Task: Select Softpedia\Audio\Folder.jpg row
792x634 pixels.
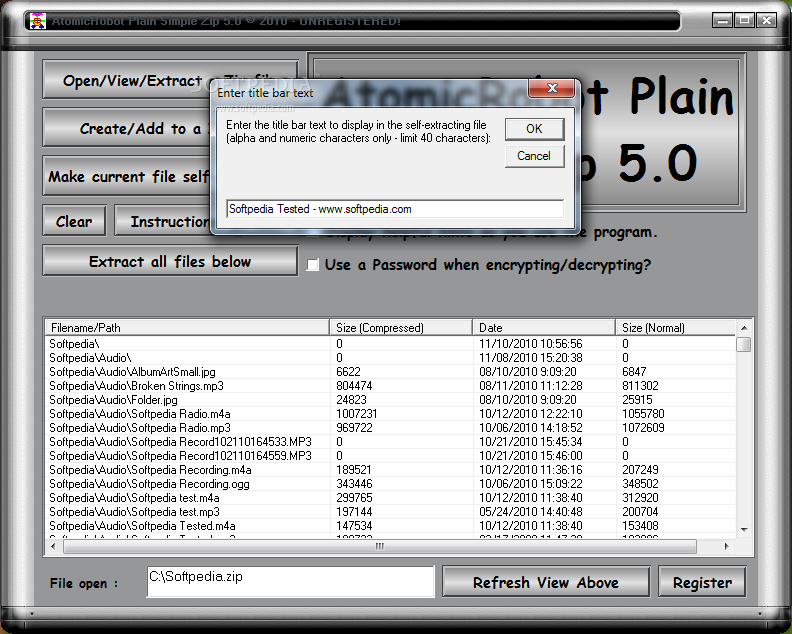Action: 390,400
